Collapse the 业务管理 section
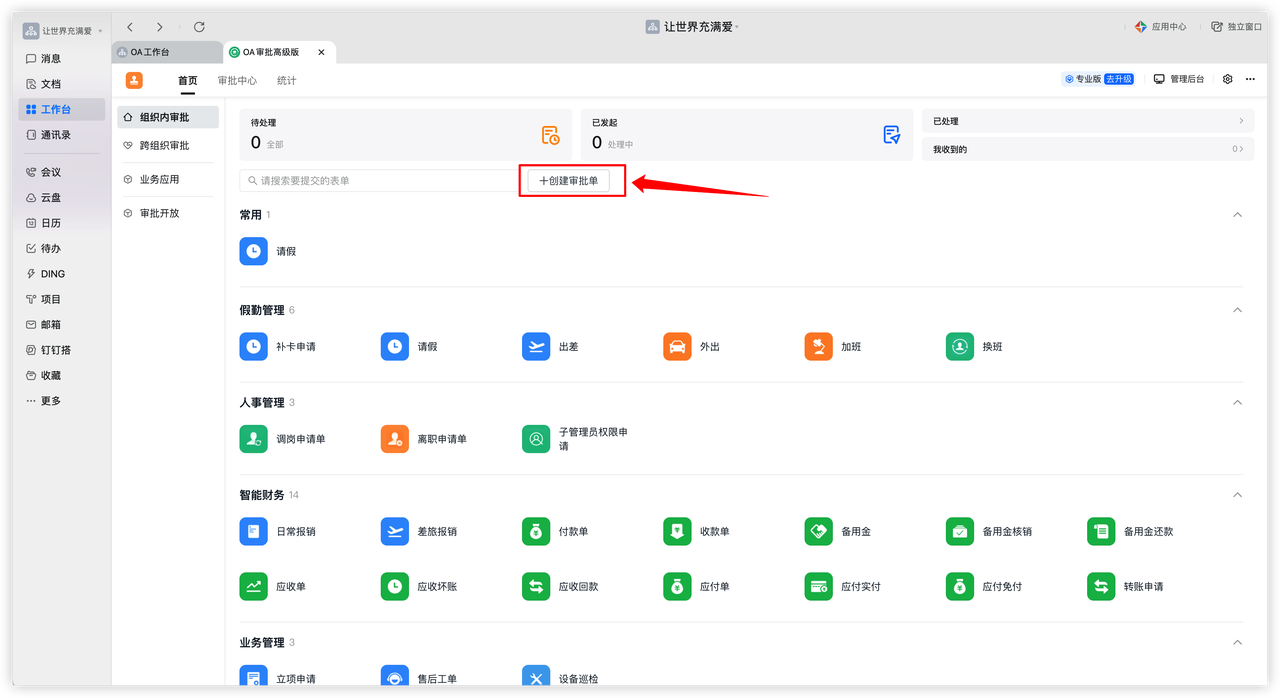 click(x=1237, y=641)
